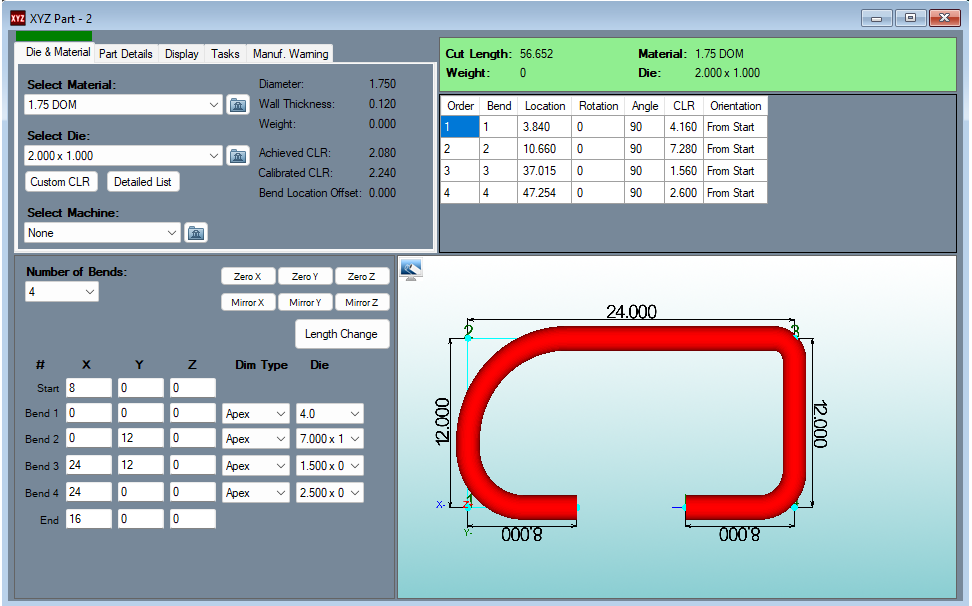Click the Zero Y button
This screenshot has width=972, height=606.
(x=305, y=276)
